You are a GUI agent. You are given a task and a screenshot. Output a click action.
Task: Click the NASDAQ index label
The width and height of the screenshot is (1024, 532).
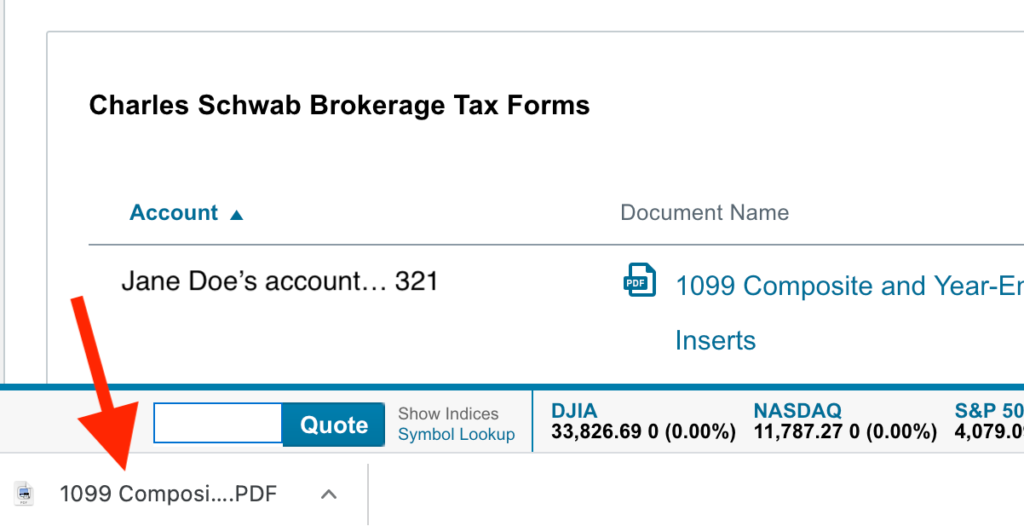[x=797, y=411]
